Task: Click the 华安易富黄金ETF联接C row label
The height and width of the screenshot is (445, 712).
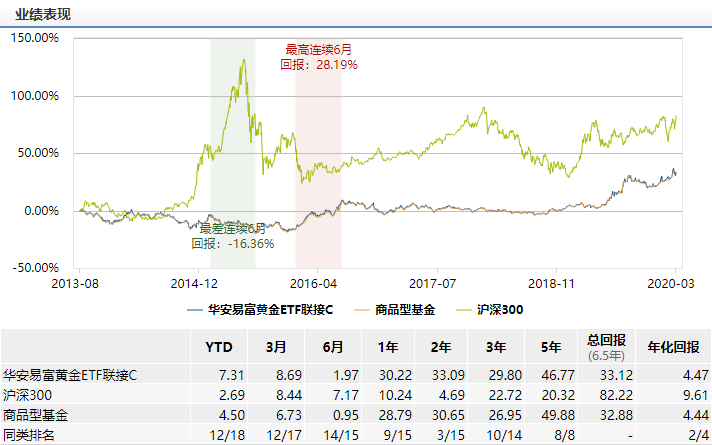Action: click(70, 375)
